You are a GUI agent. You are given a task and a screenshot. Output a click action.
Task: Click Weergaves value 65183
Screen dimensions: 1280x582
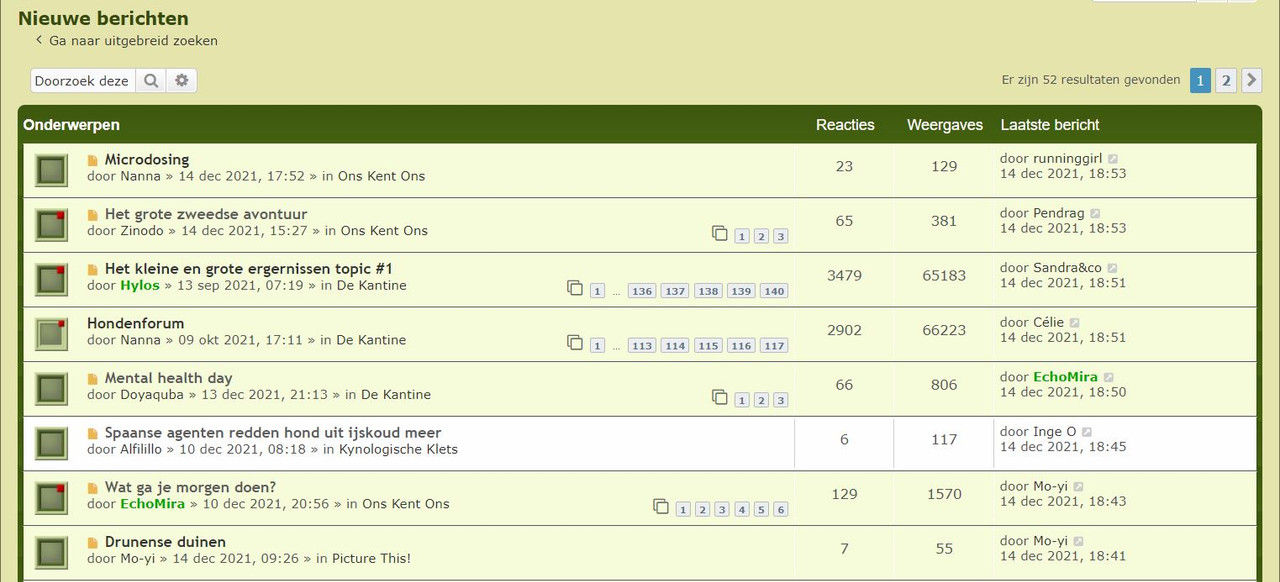pyautogui.click(x=944, y=276)
